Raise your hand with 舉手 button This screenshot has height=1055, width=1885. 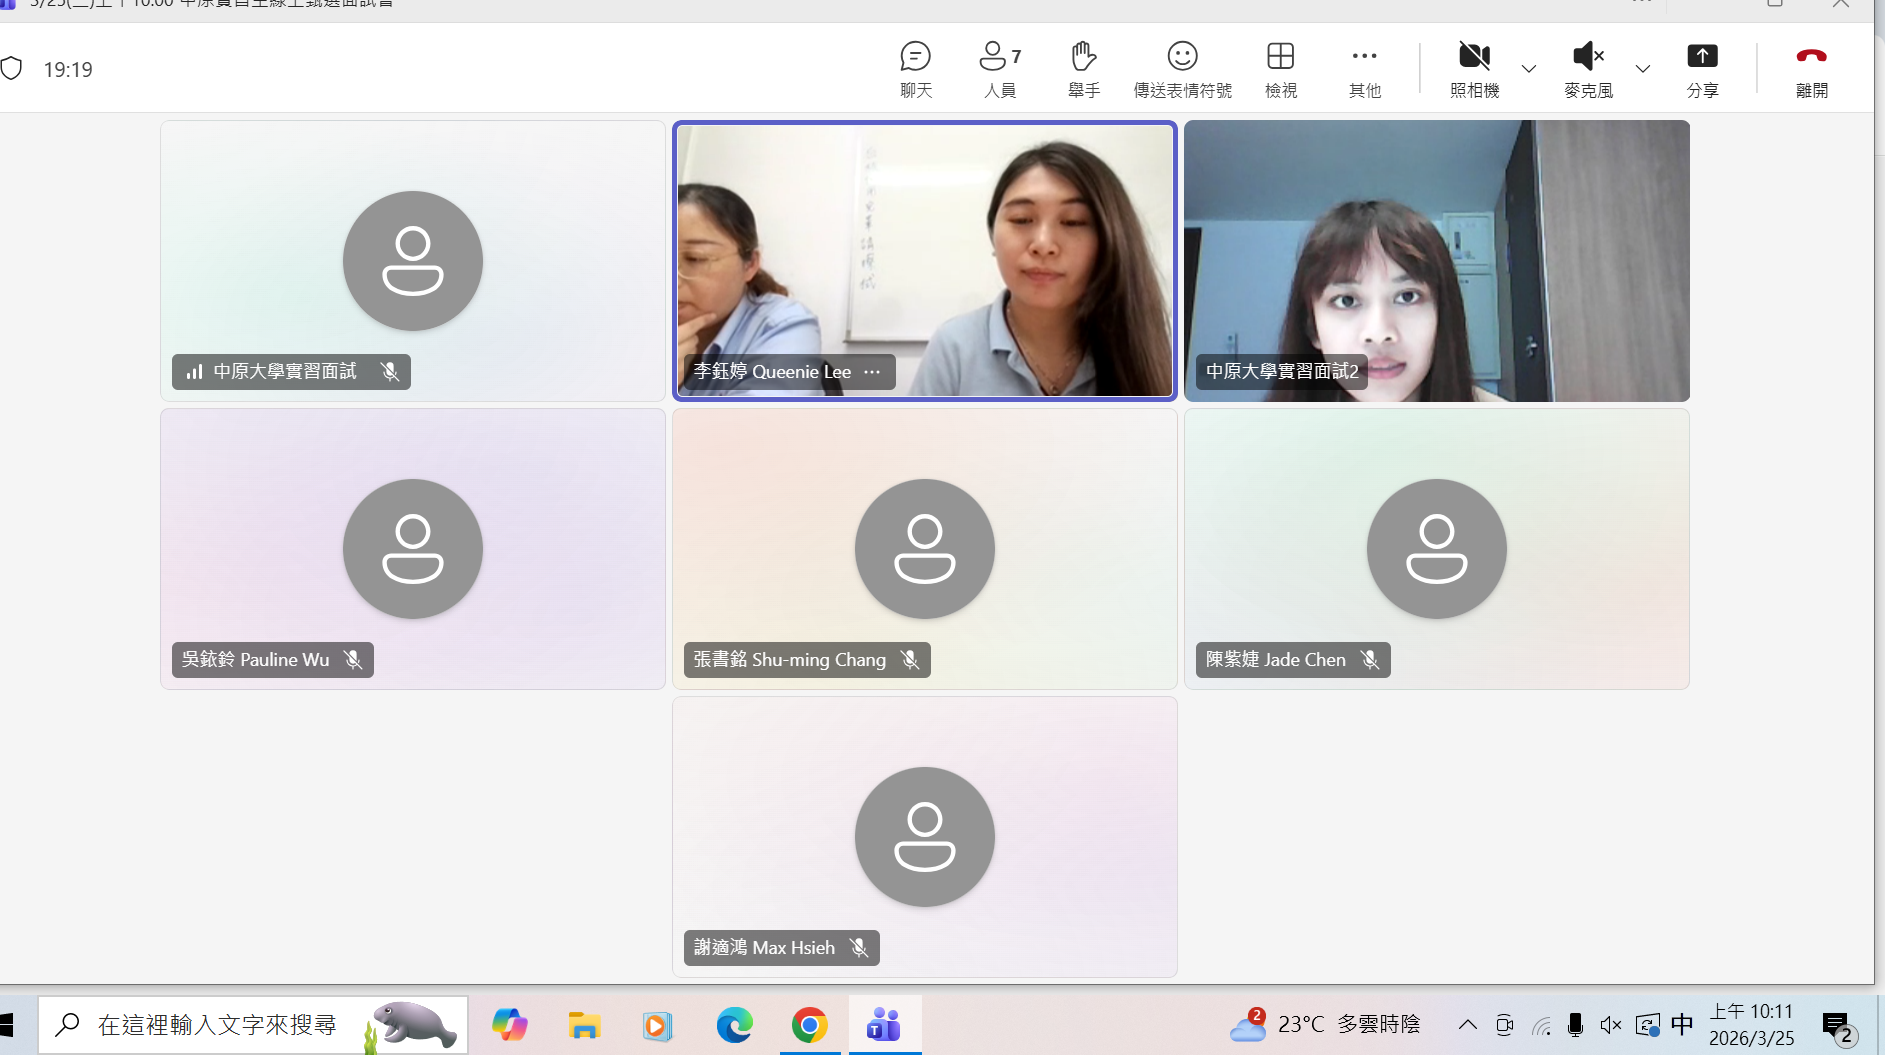click(1083, 68)
